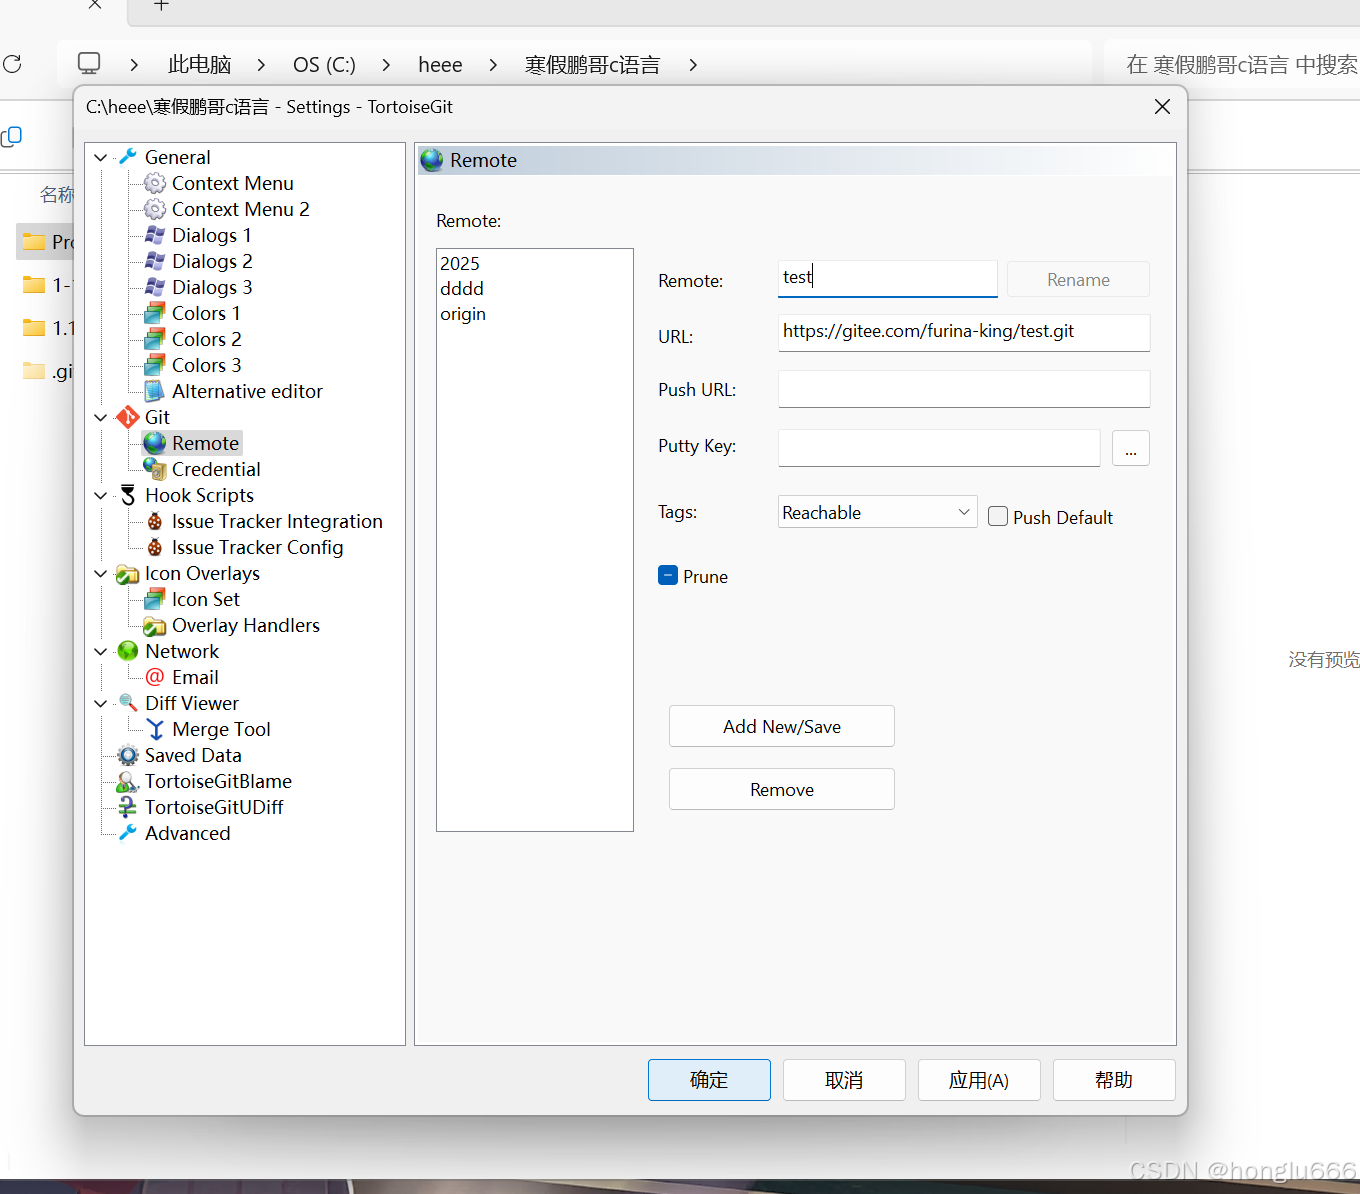Click the Saved Data gear icon
The image size is (1360, 1194).
tap(128, 755)
